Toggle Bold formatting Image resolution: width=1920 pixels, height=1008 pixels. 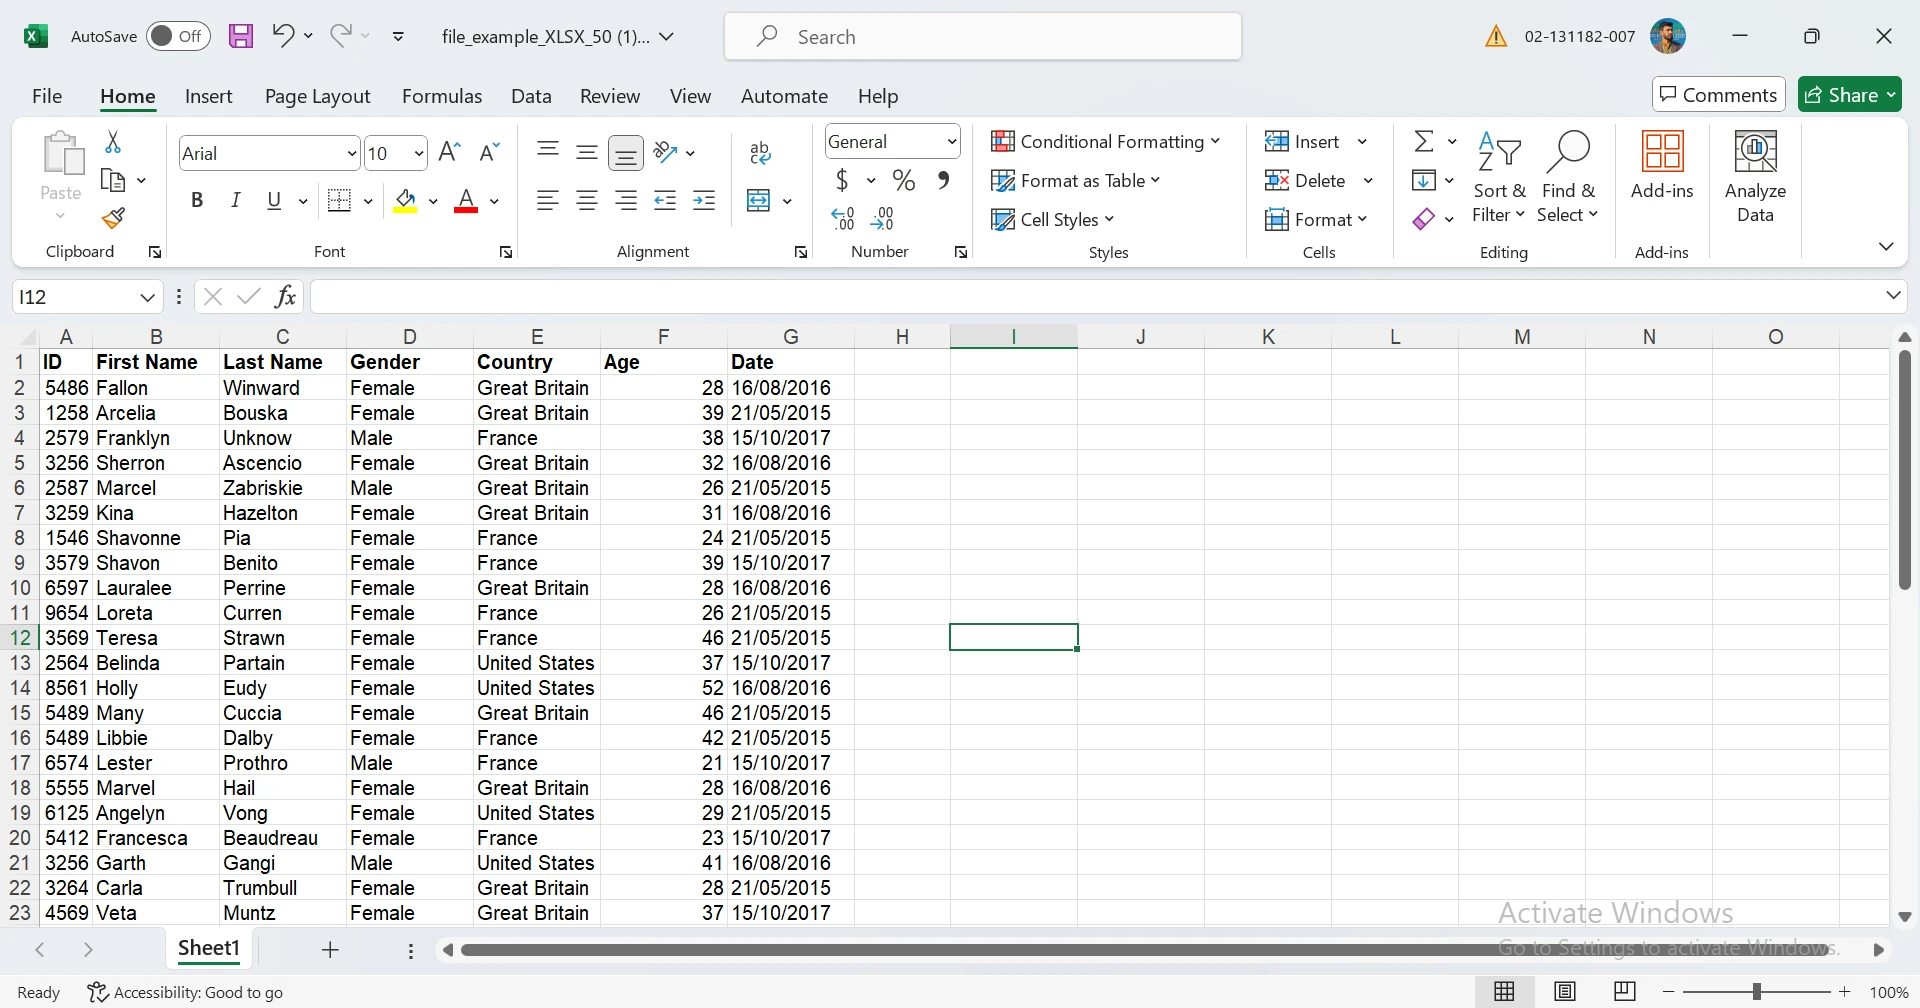coord(197,201)
